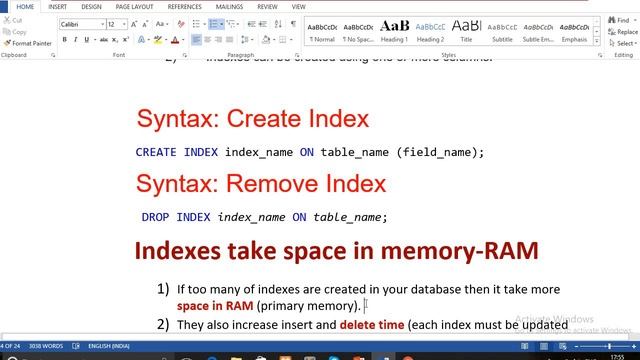Open the font size 12 dropdown
Screen dimensions: 640x360
click(x=124, y=24)
